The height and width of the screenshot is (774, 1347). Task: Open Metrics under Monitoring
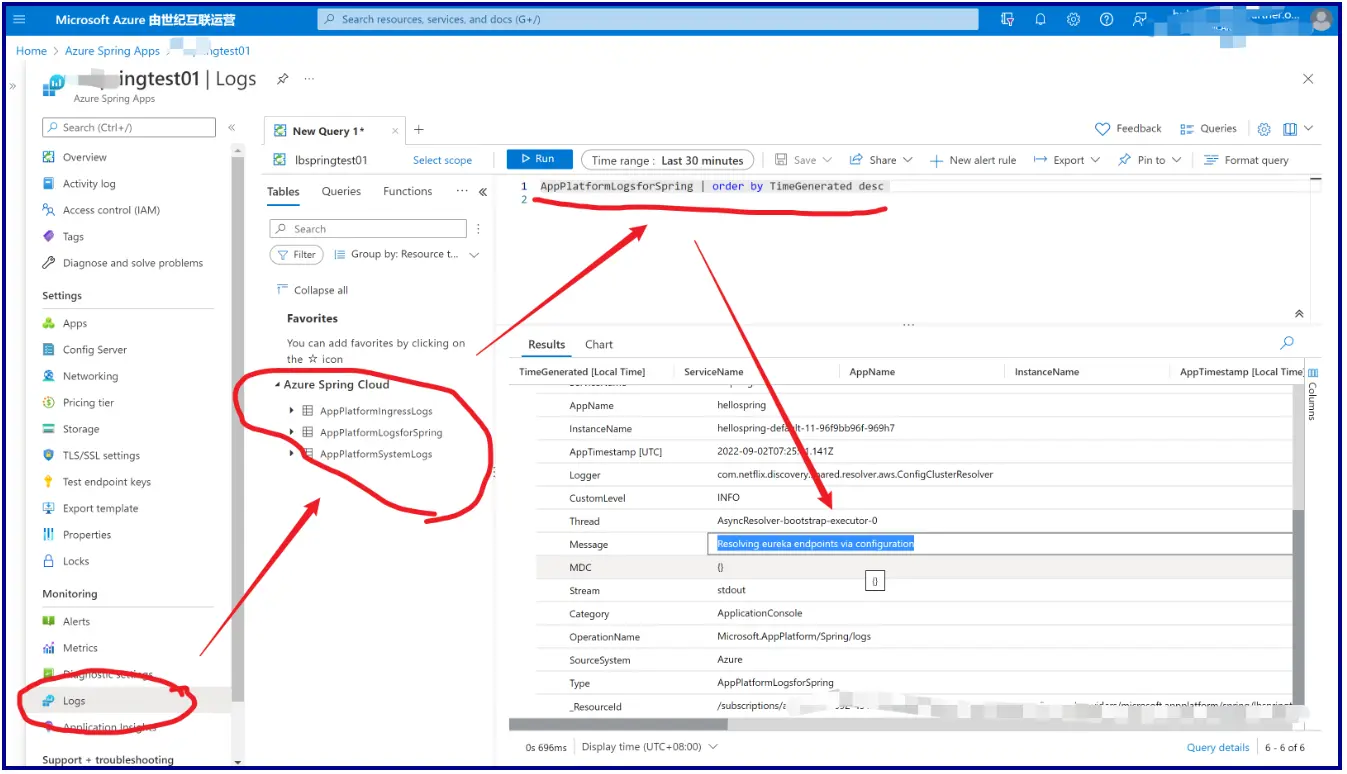pos(80,648)
